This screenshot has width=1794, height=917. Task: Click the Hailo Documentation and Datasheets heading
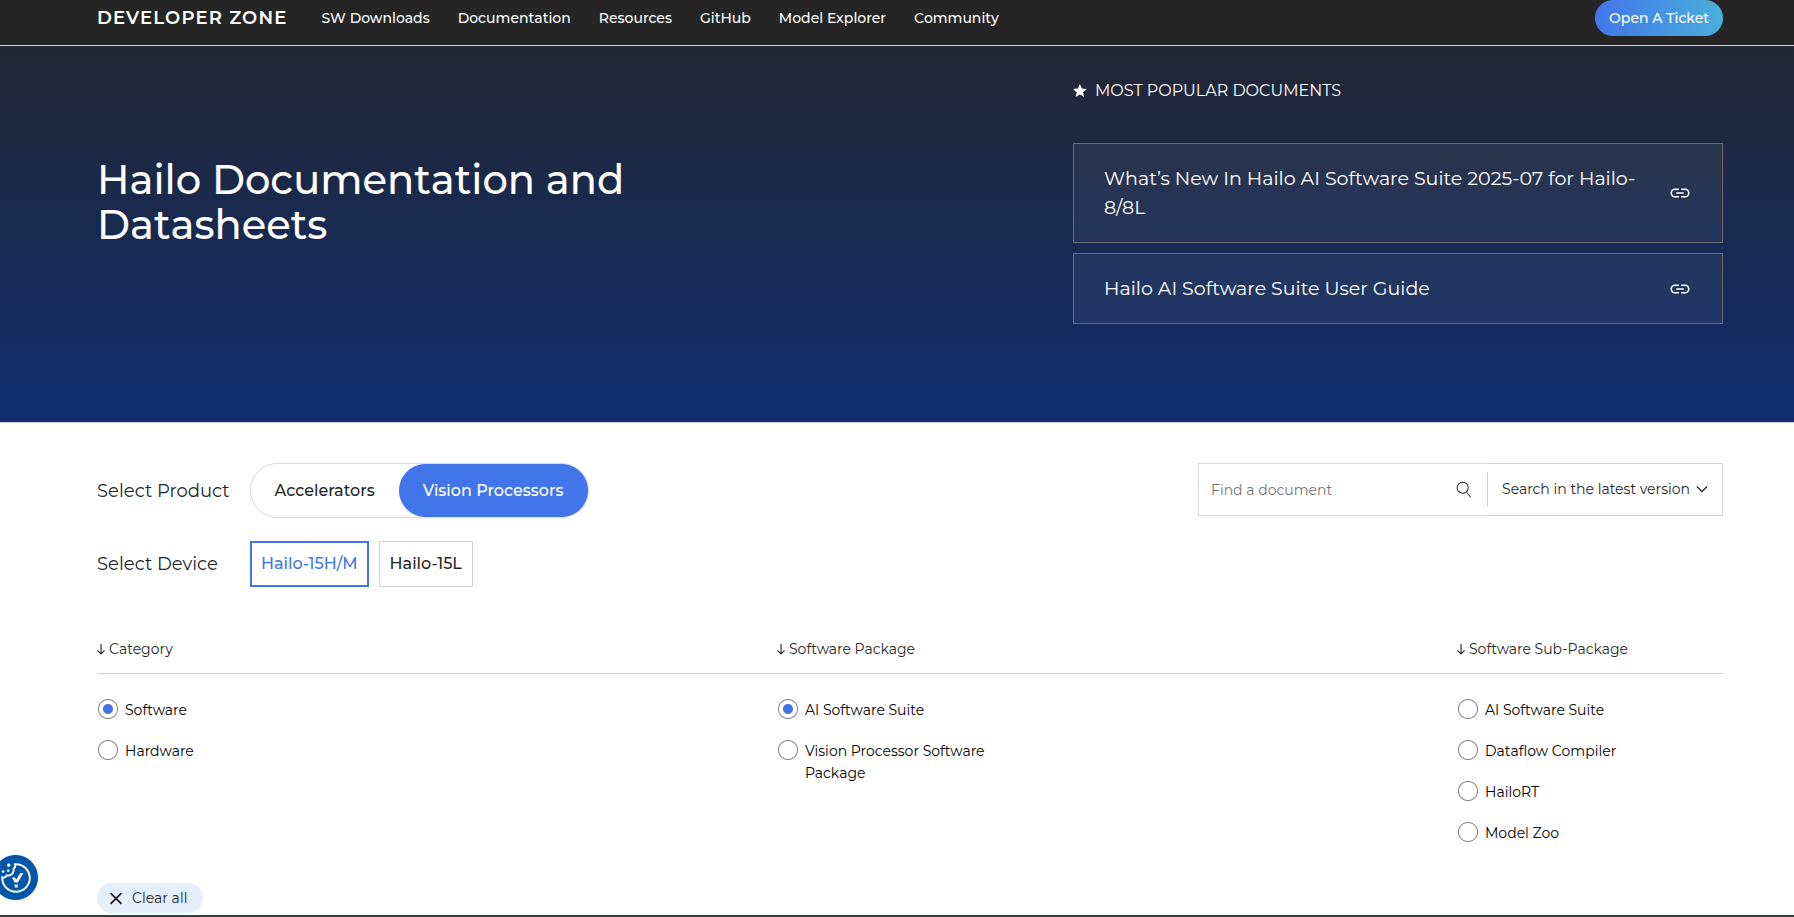click(x=360, y=202)
